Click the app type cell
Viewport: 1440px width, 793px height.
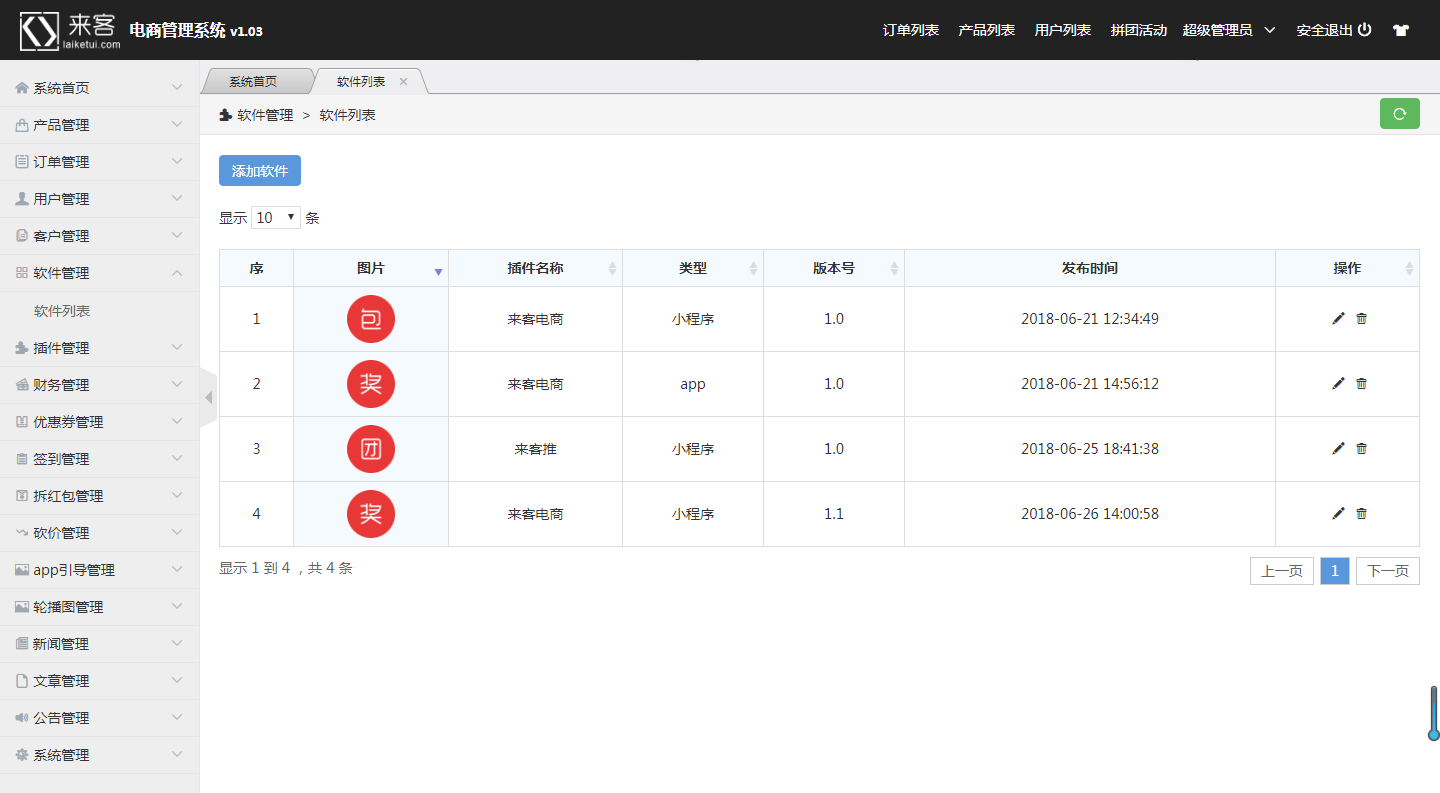[x=693, y=384]
